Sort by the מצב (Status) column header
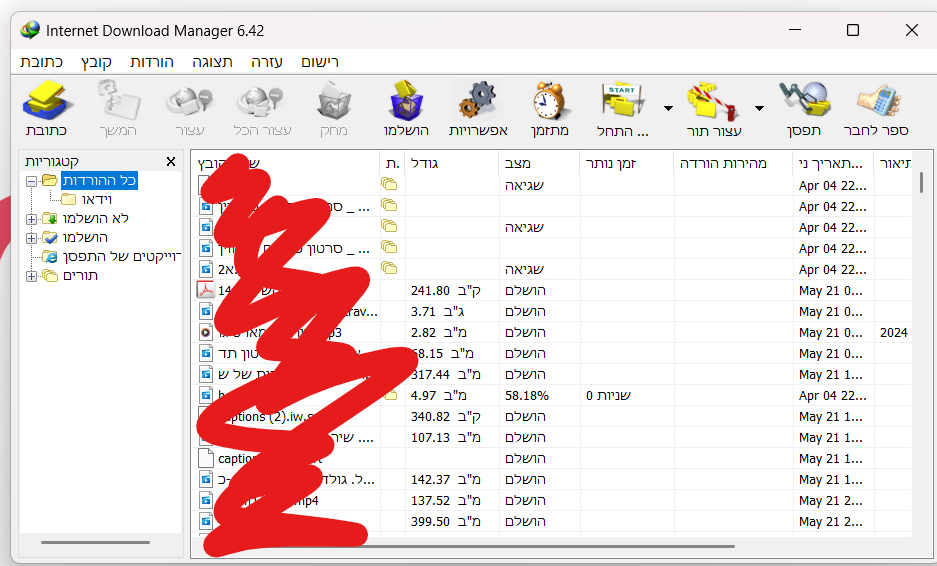 (x=539, y=163)
